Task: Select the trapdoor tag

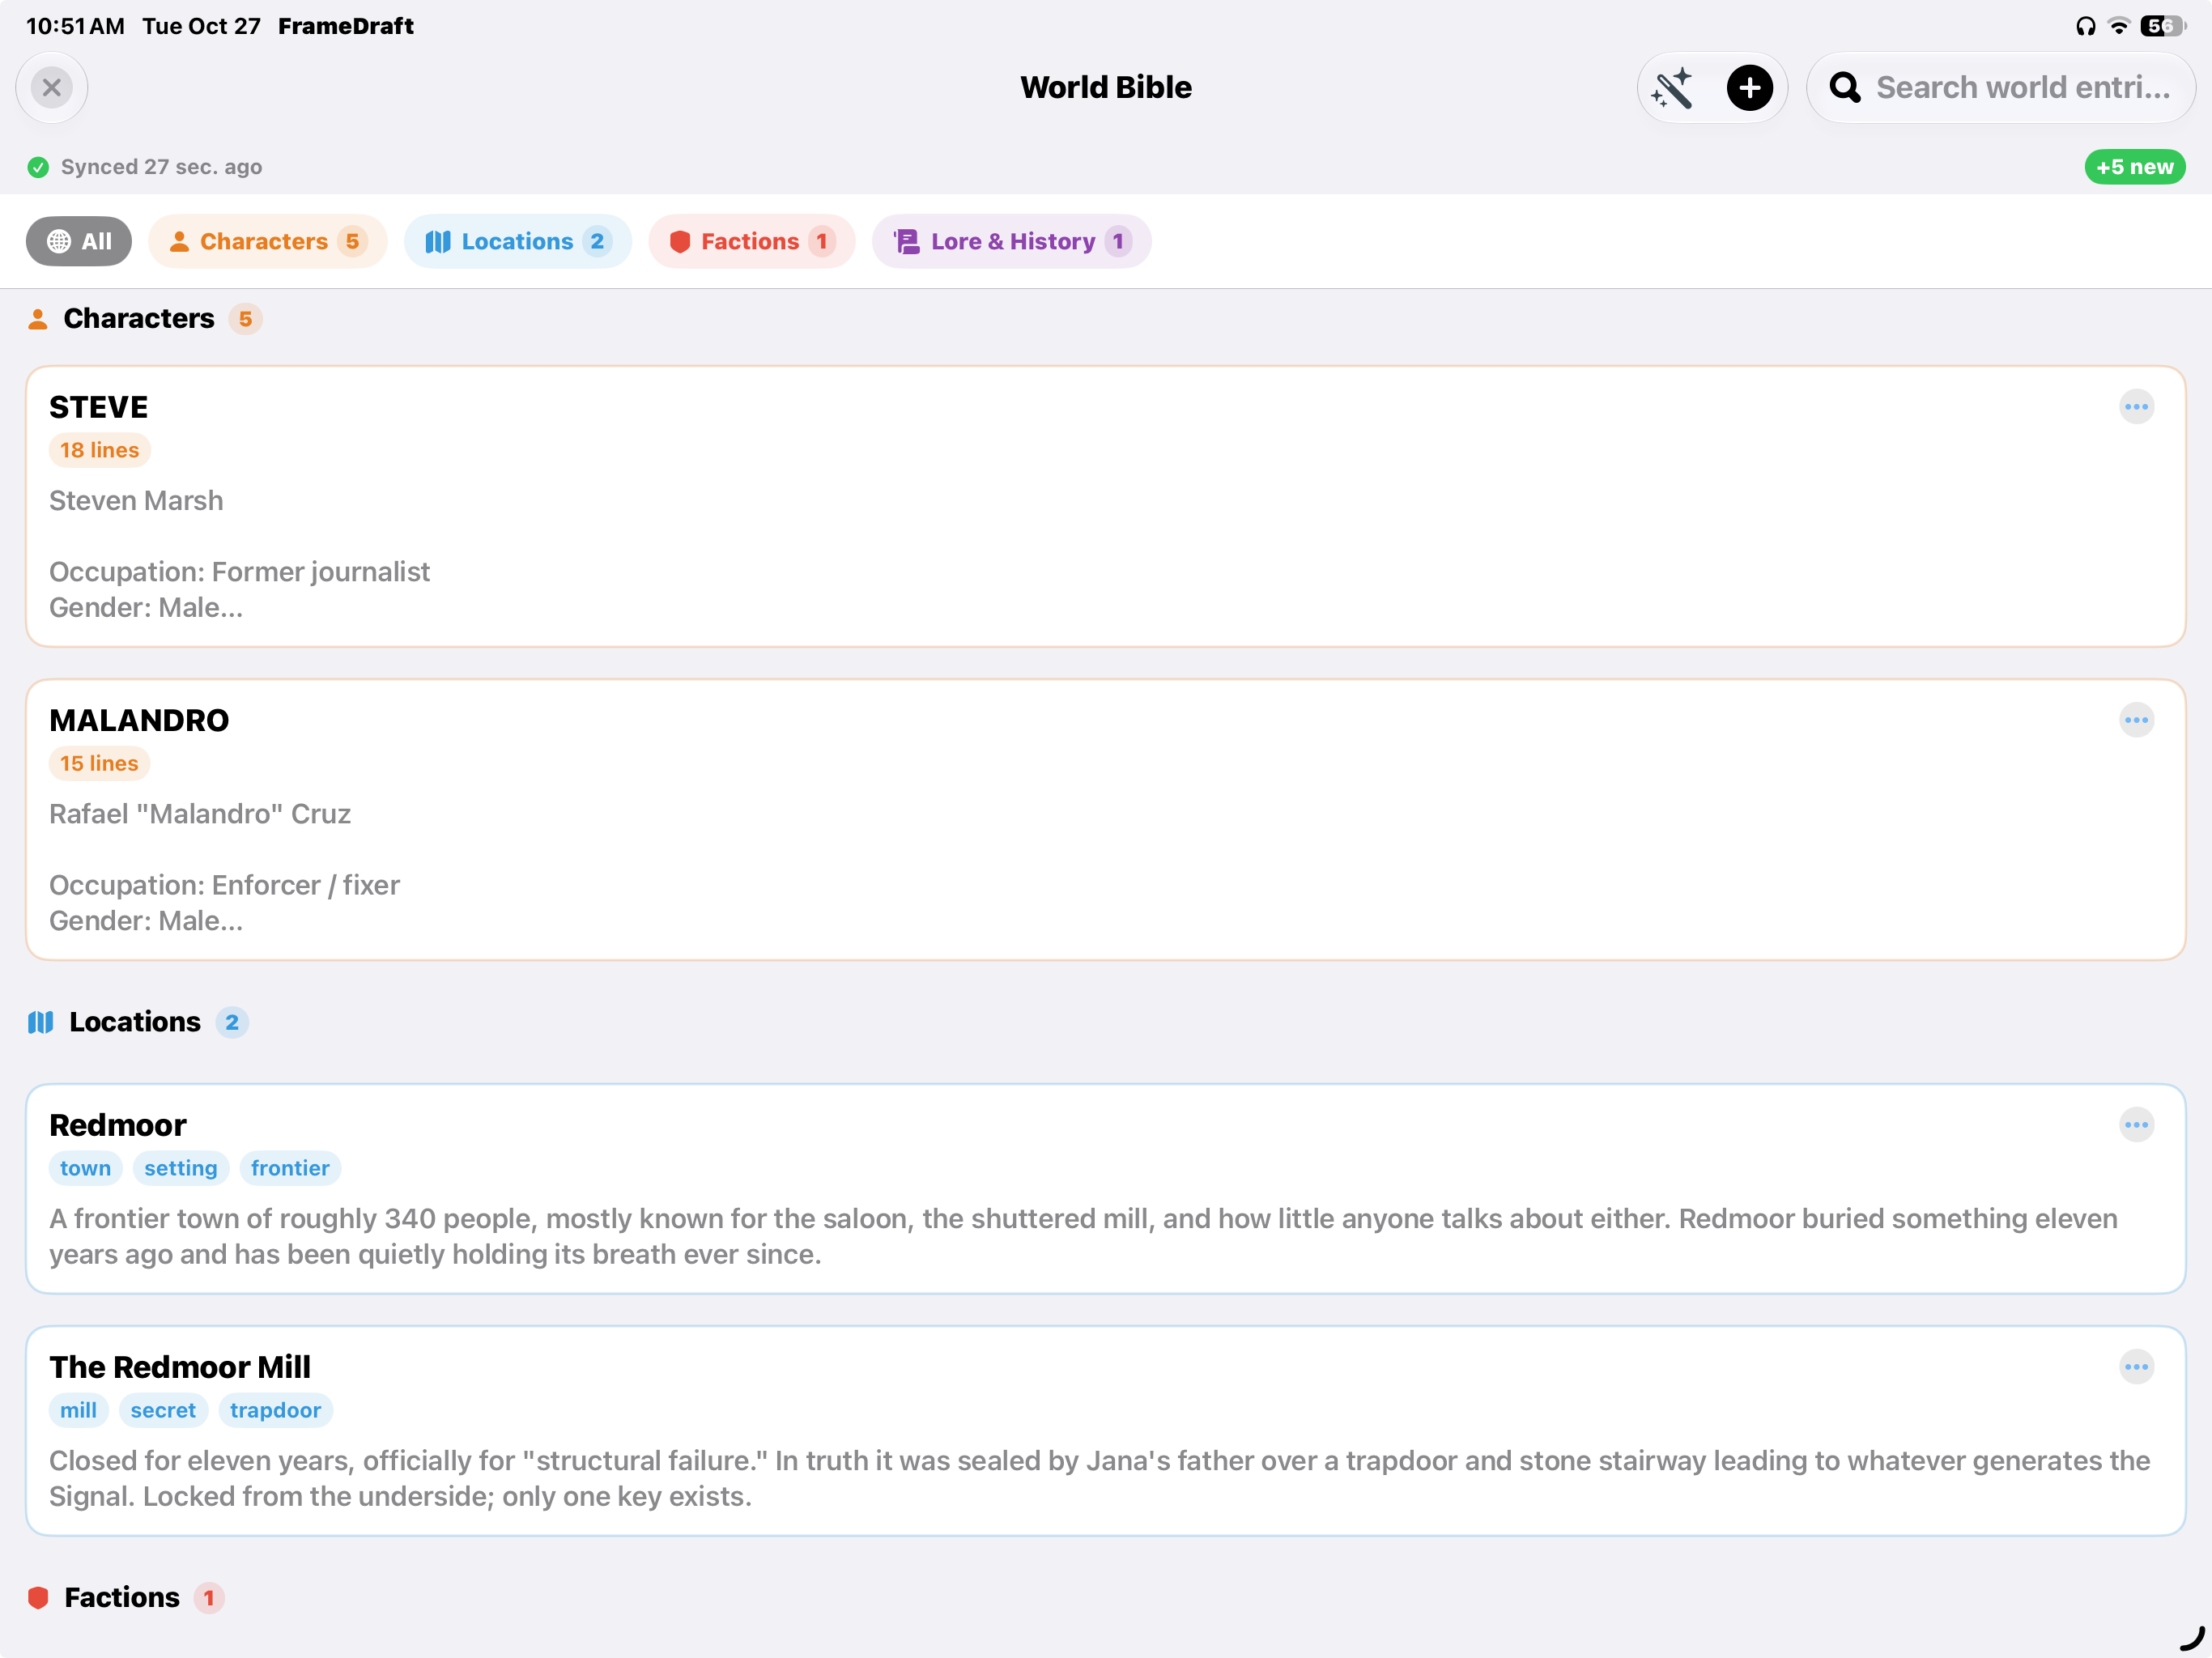Action: 275,1410
